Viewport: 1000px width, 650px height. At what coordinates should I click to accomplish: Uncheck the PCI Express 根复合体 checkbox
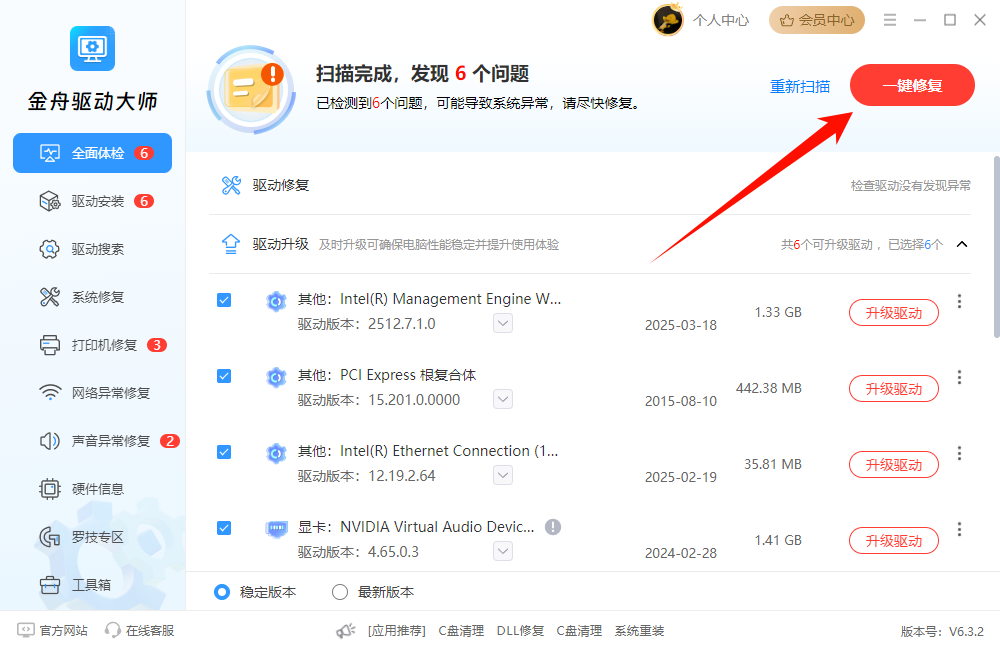(224, 376)
